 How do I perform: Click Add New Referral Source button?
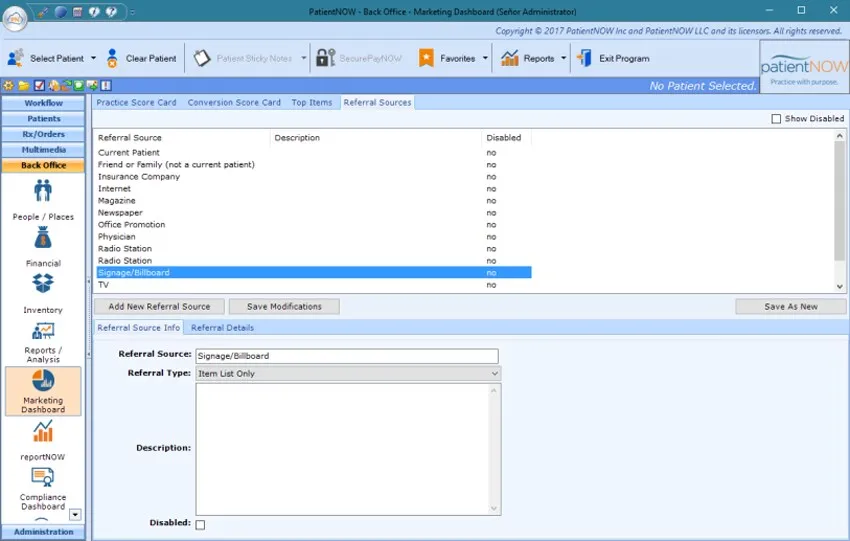[x=159, y=306]
